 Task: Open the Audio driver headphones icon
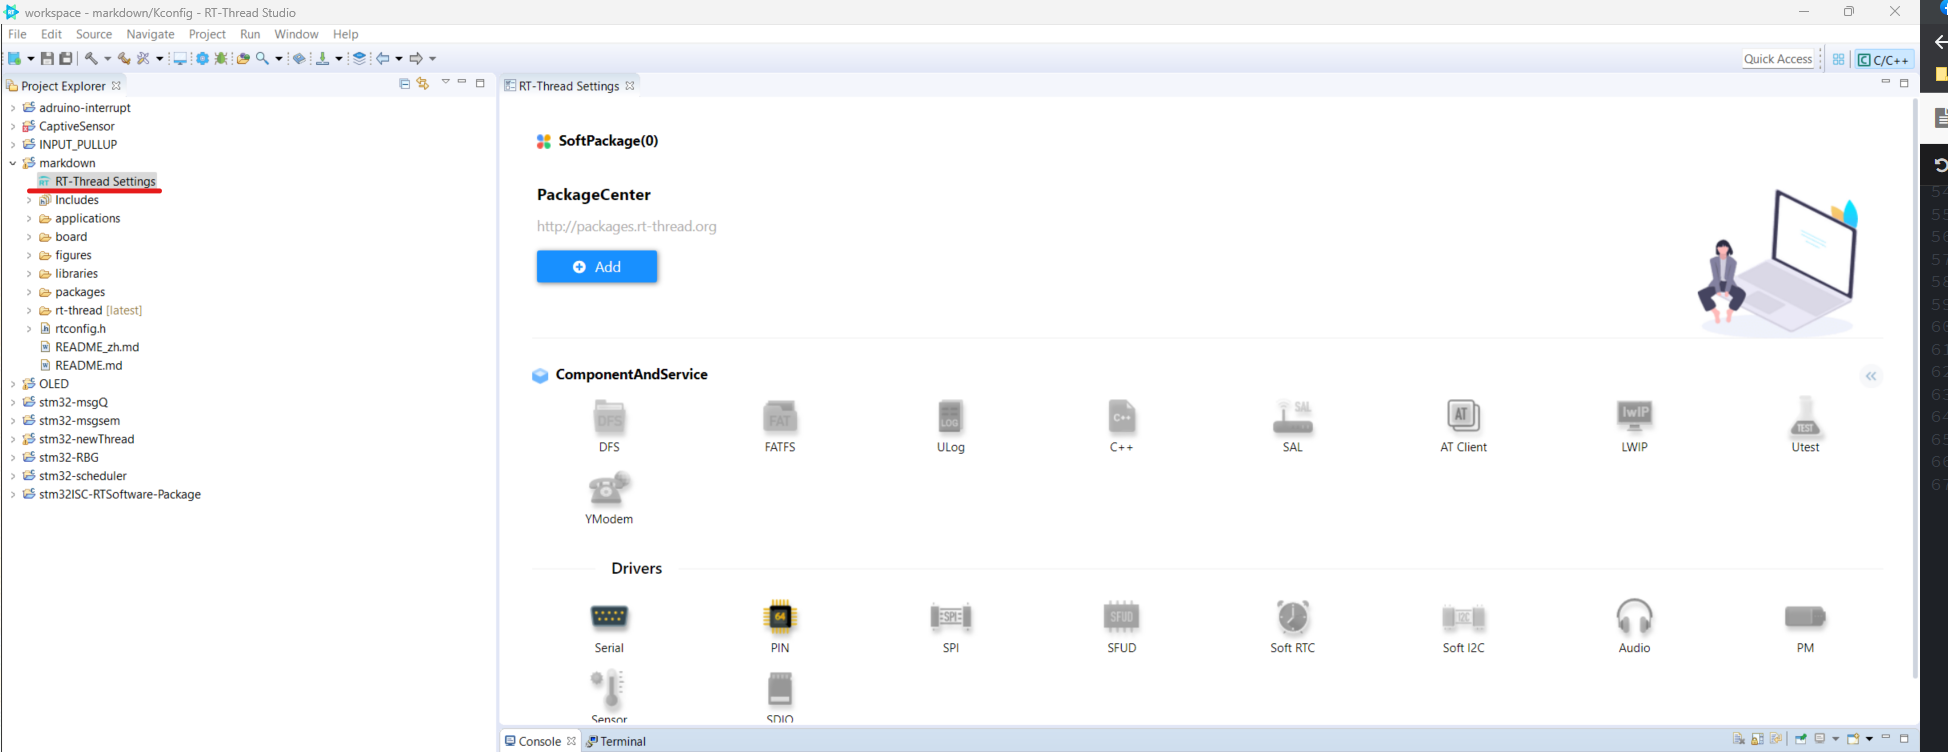(1634, 618)
